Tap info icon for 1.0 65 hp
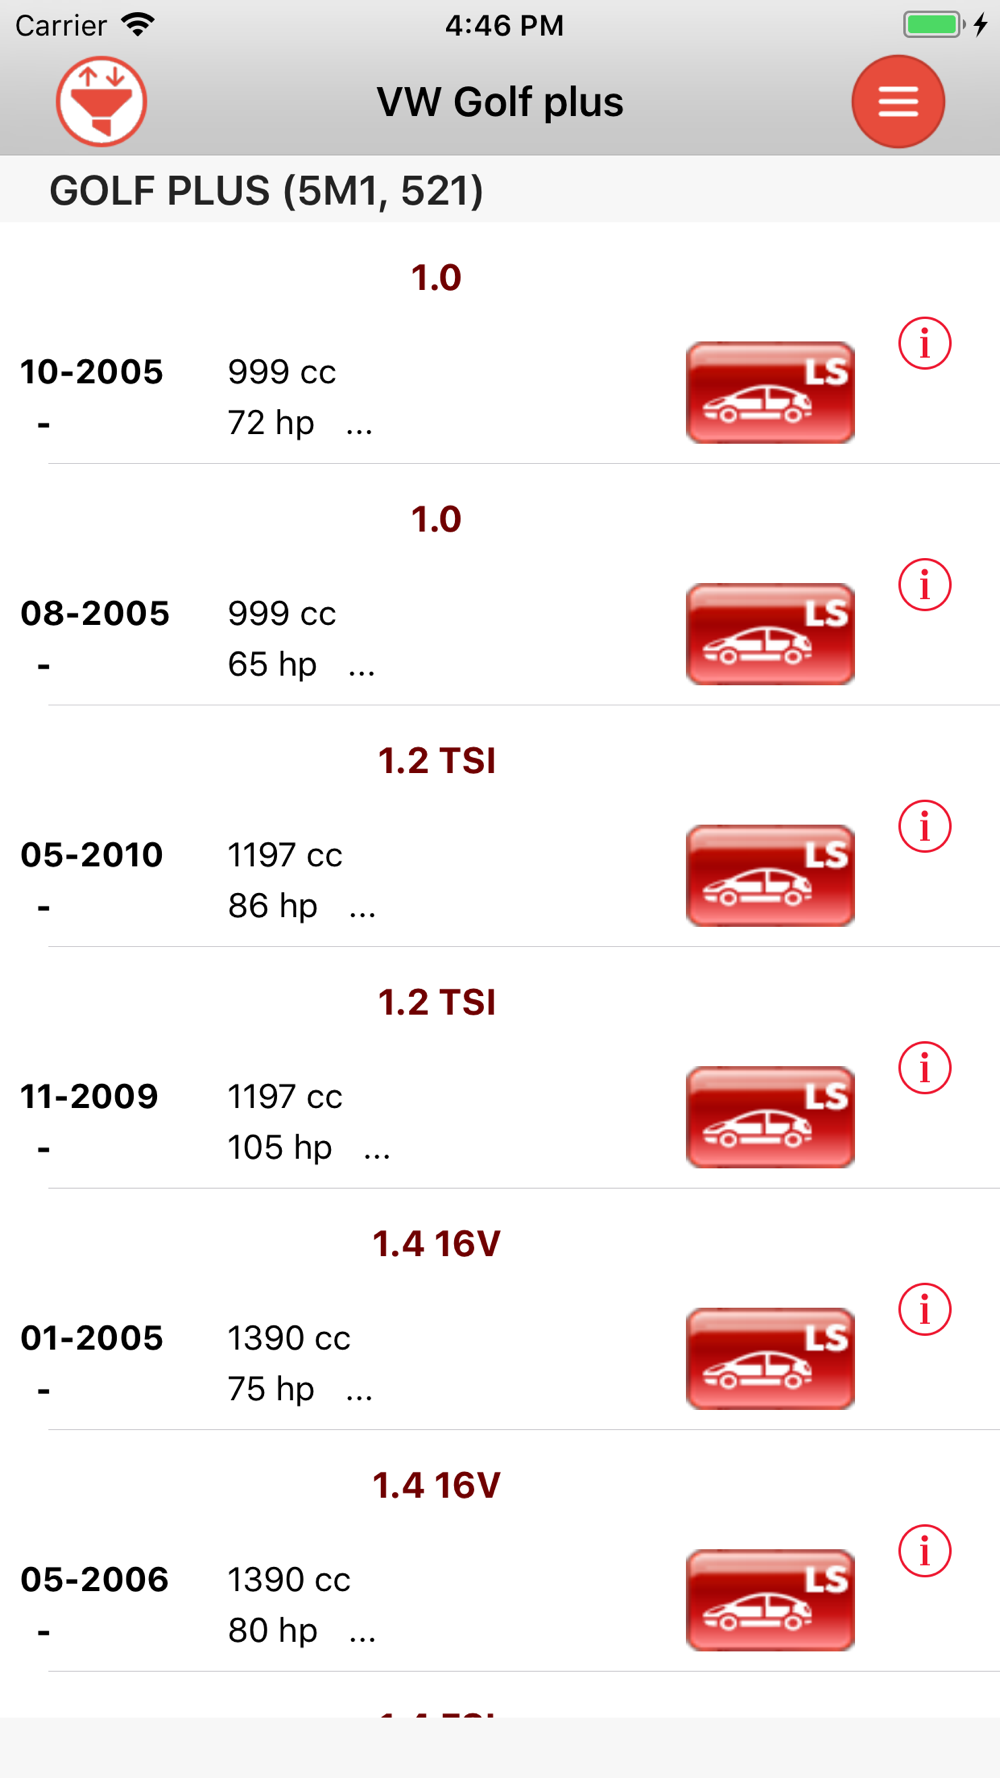1000x1778 pixels. tap(924, 585)
